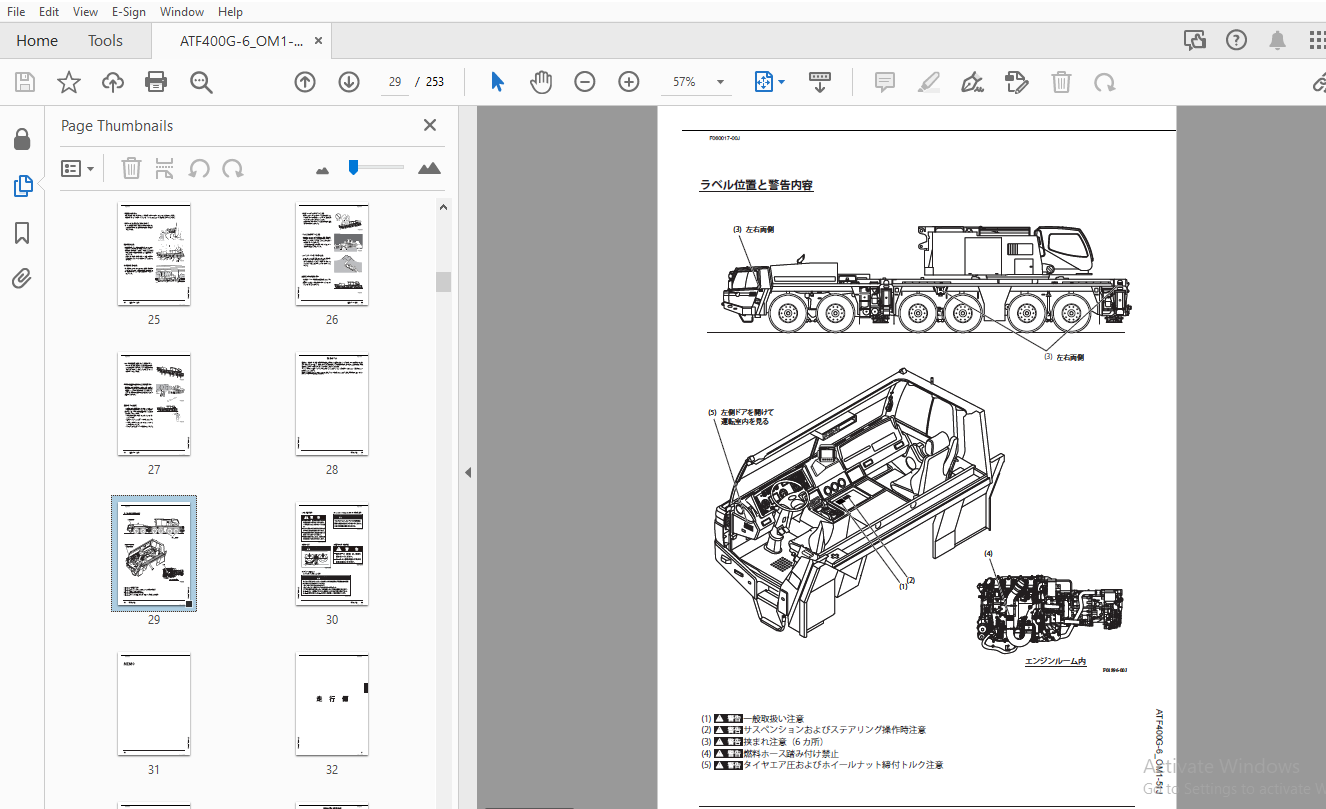The image size is (1326, 809).
Task: Select page 30 thumbnail
Action: click(x=332, y=555)
